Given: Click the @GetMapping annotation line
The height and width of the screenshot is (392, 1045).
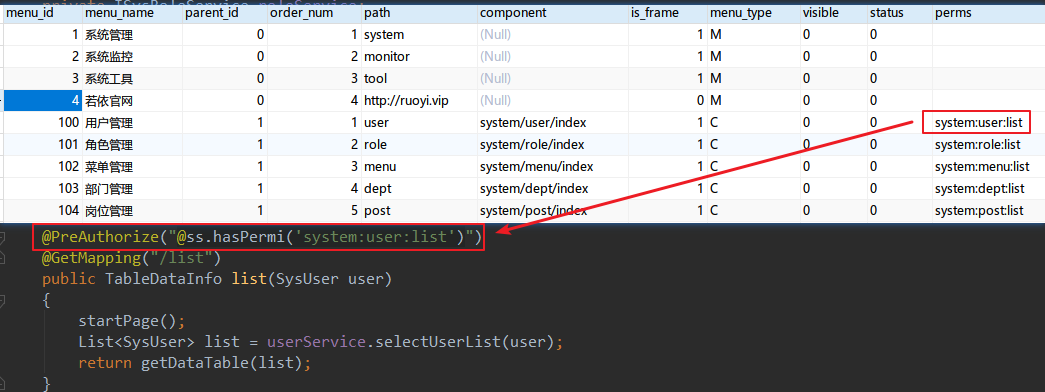Looking at the screenshot, I should click(x=131, y=257).
